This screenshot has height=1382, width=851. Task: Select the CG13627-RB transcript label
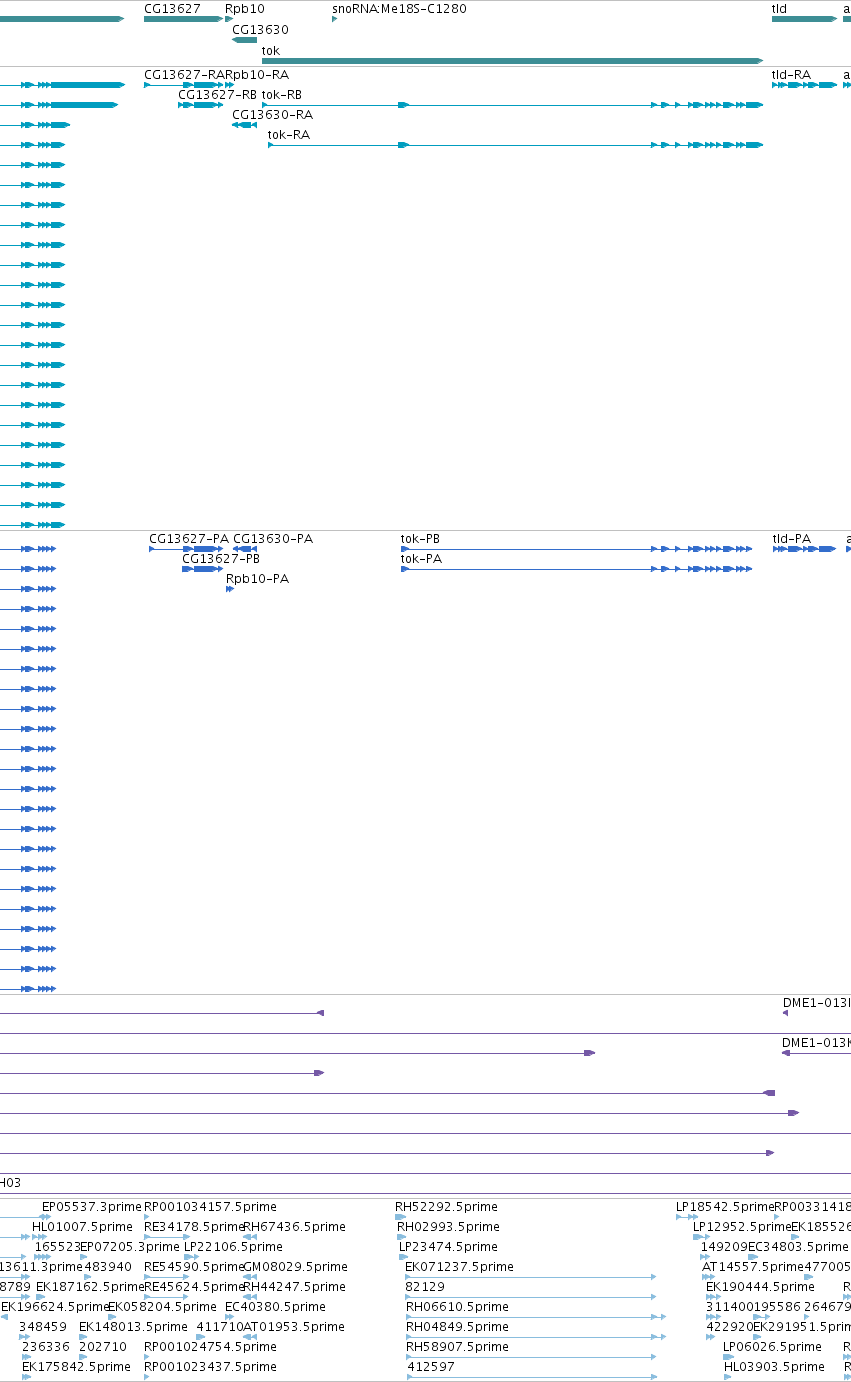(217, 95)
